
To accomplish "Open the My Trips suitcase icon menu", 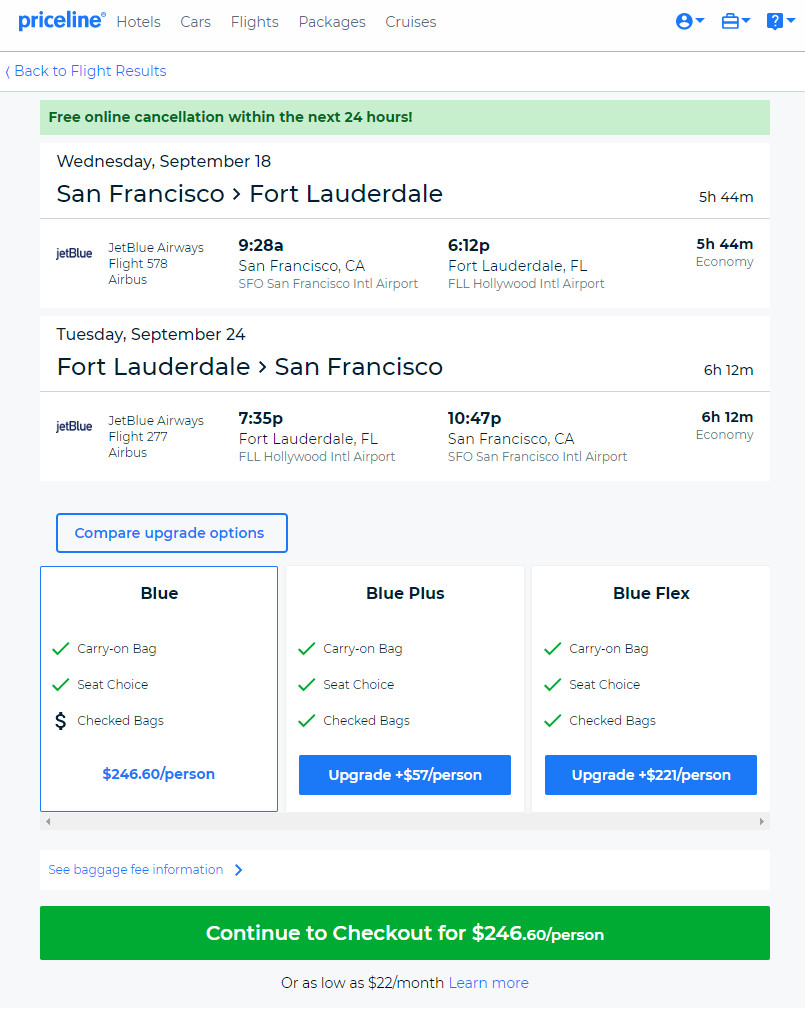I will coord(730,21).
